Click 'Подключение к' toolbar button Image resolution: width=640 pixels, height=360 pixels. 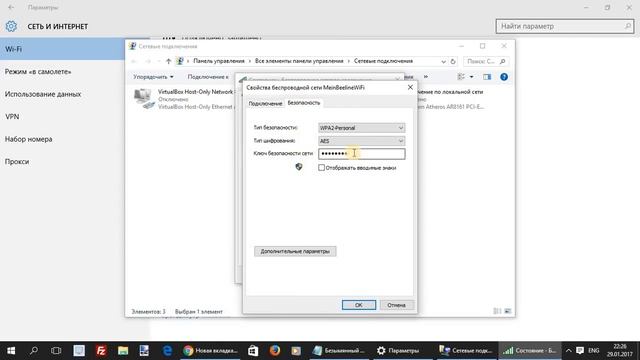coord(208,77)
